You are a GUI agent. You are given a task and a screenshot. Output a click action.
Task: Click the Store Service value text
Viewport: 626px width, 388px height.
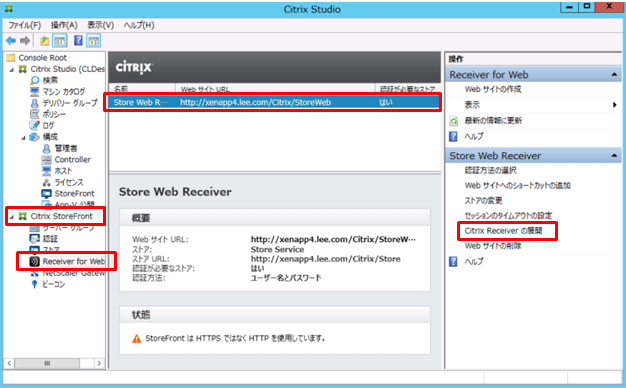coord(277,249)
